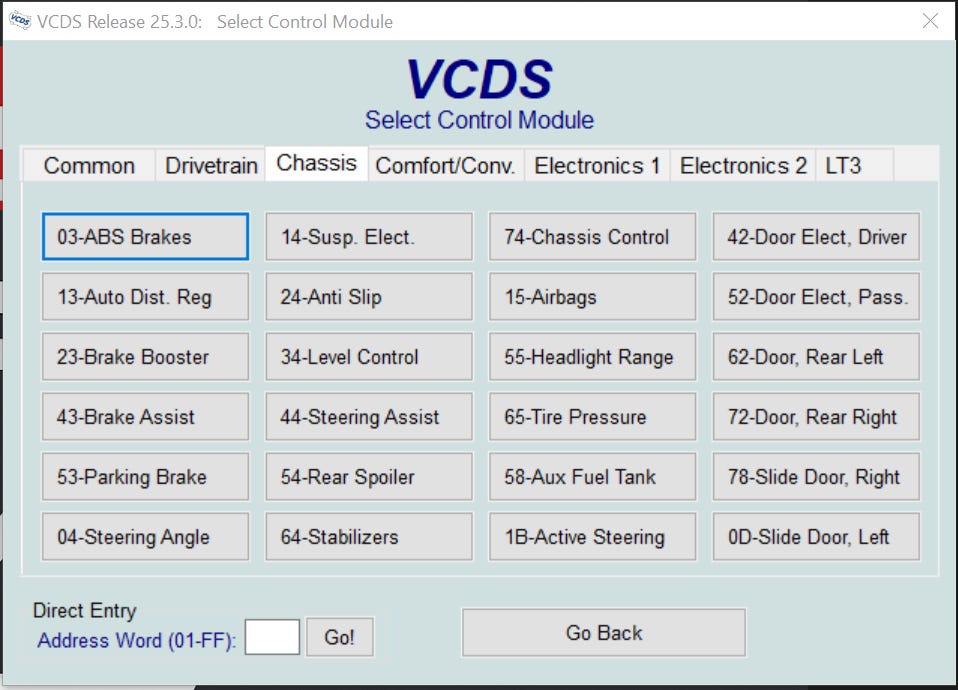Click the 43-Brake Assist button
958x690 pixels.
click(x=145, y=416)
